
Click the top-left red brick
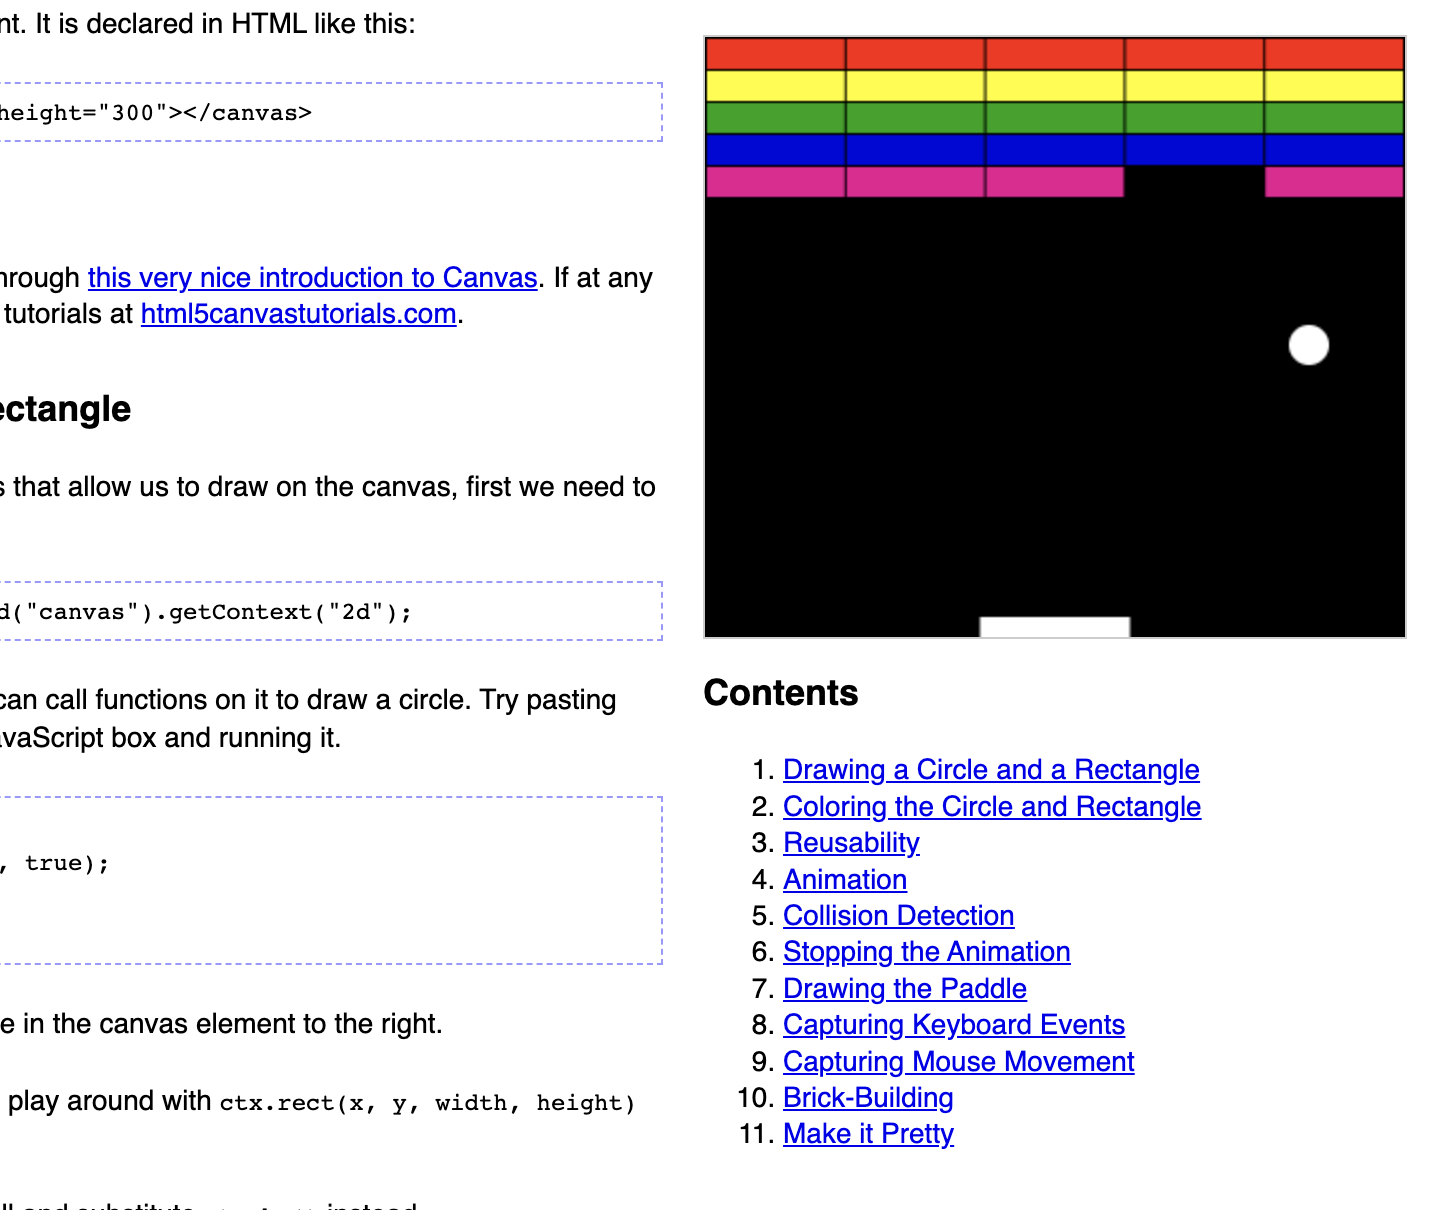pyautogui.click(x=775, y=53)
